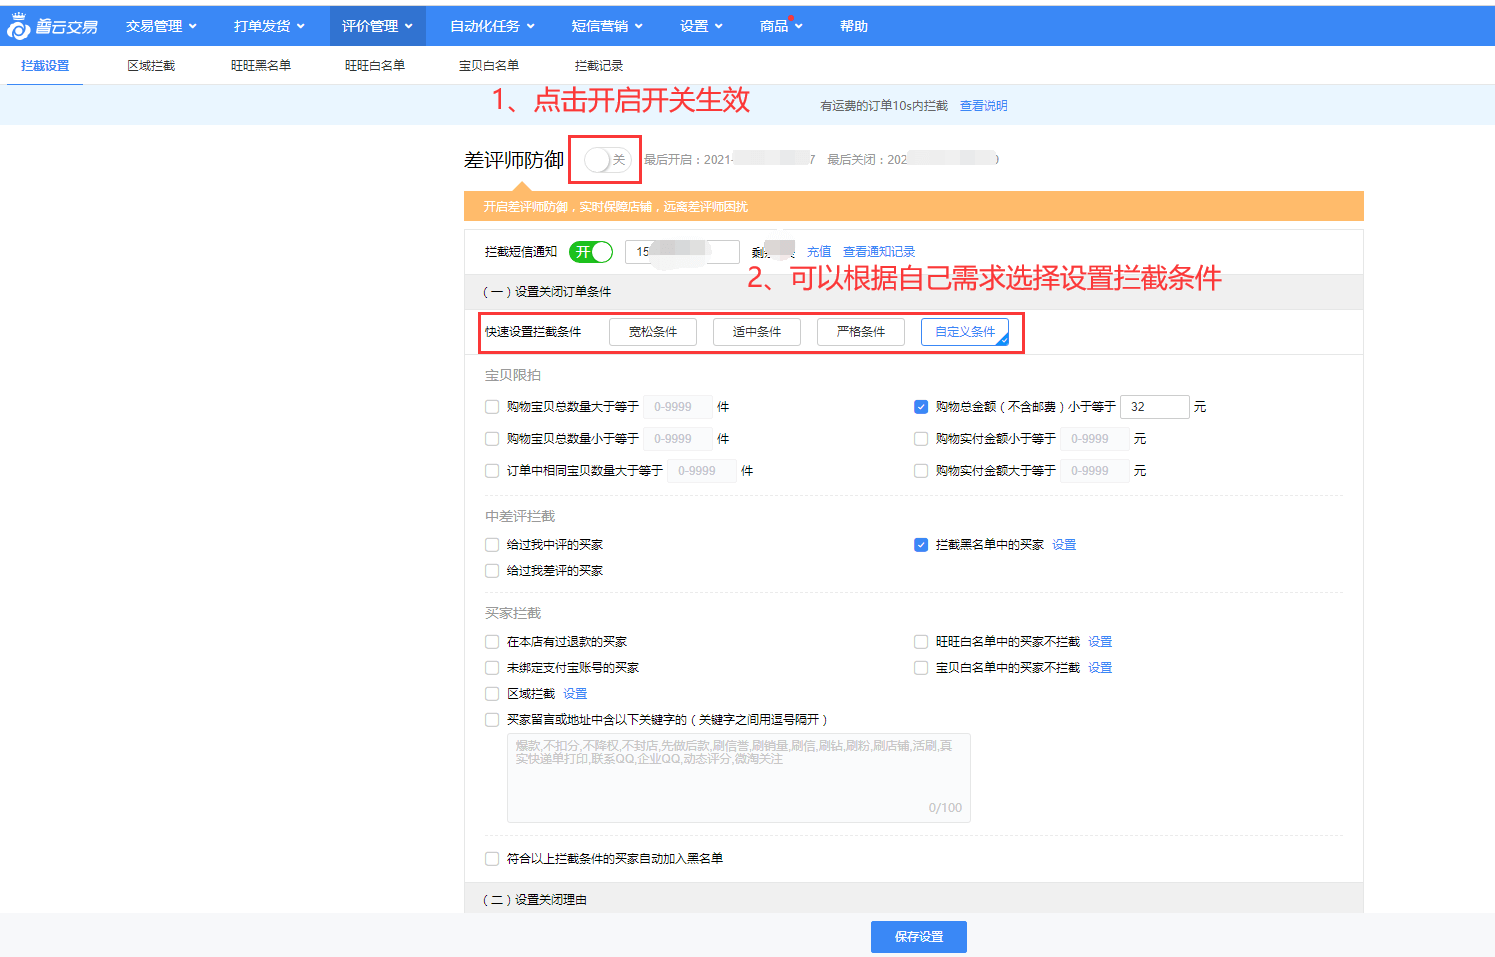Toggle the 拦截短信通知 switch off

click(x=591, y=252)
